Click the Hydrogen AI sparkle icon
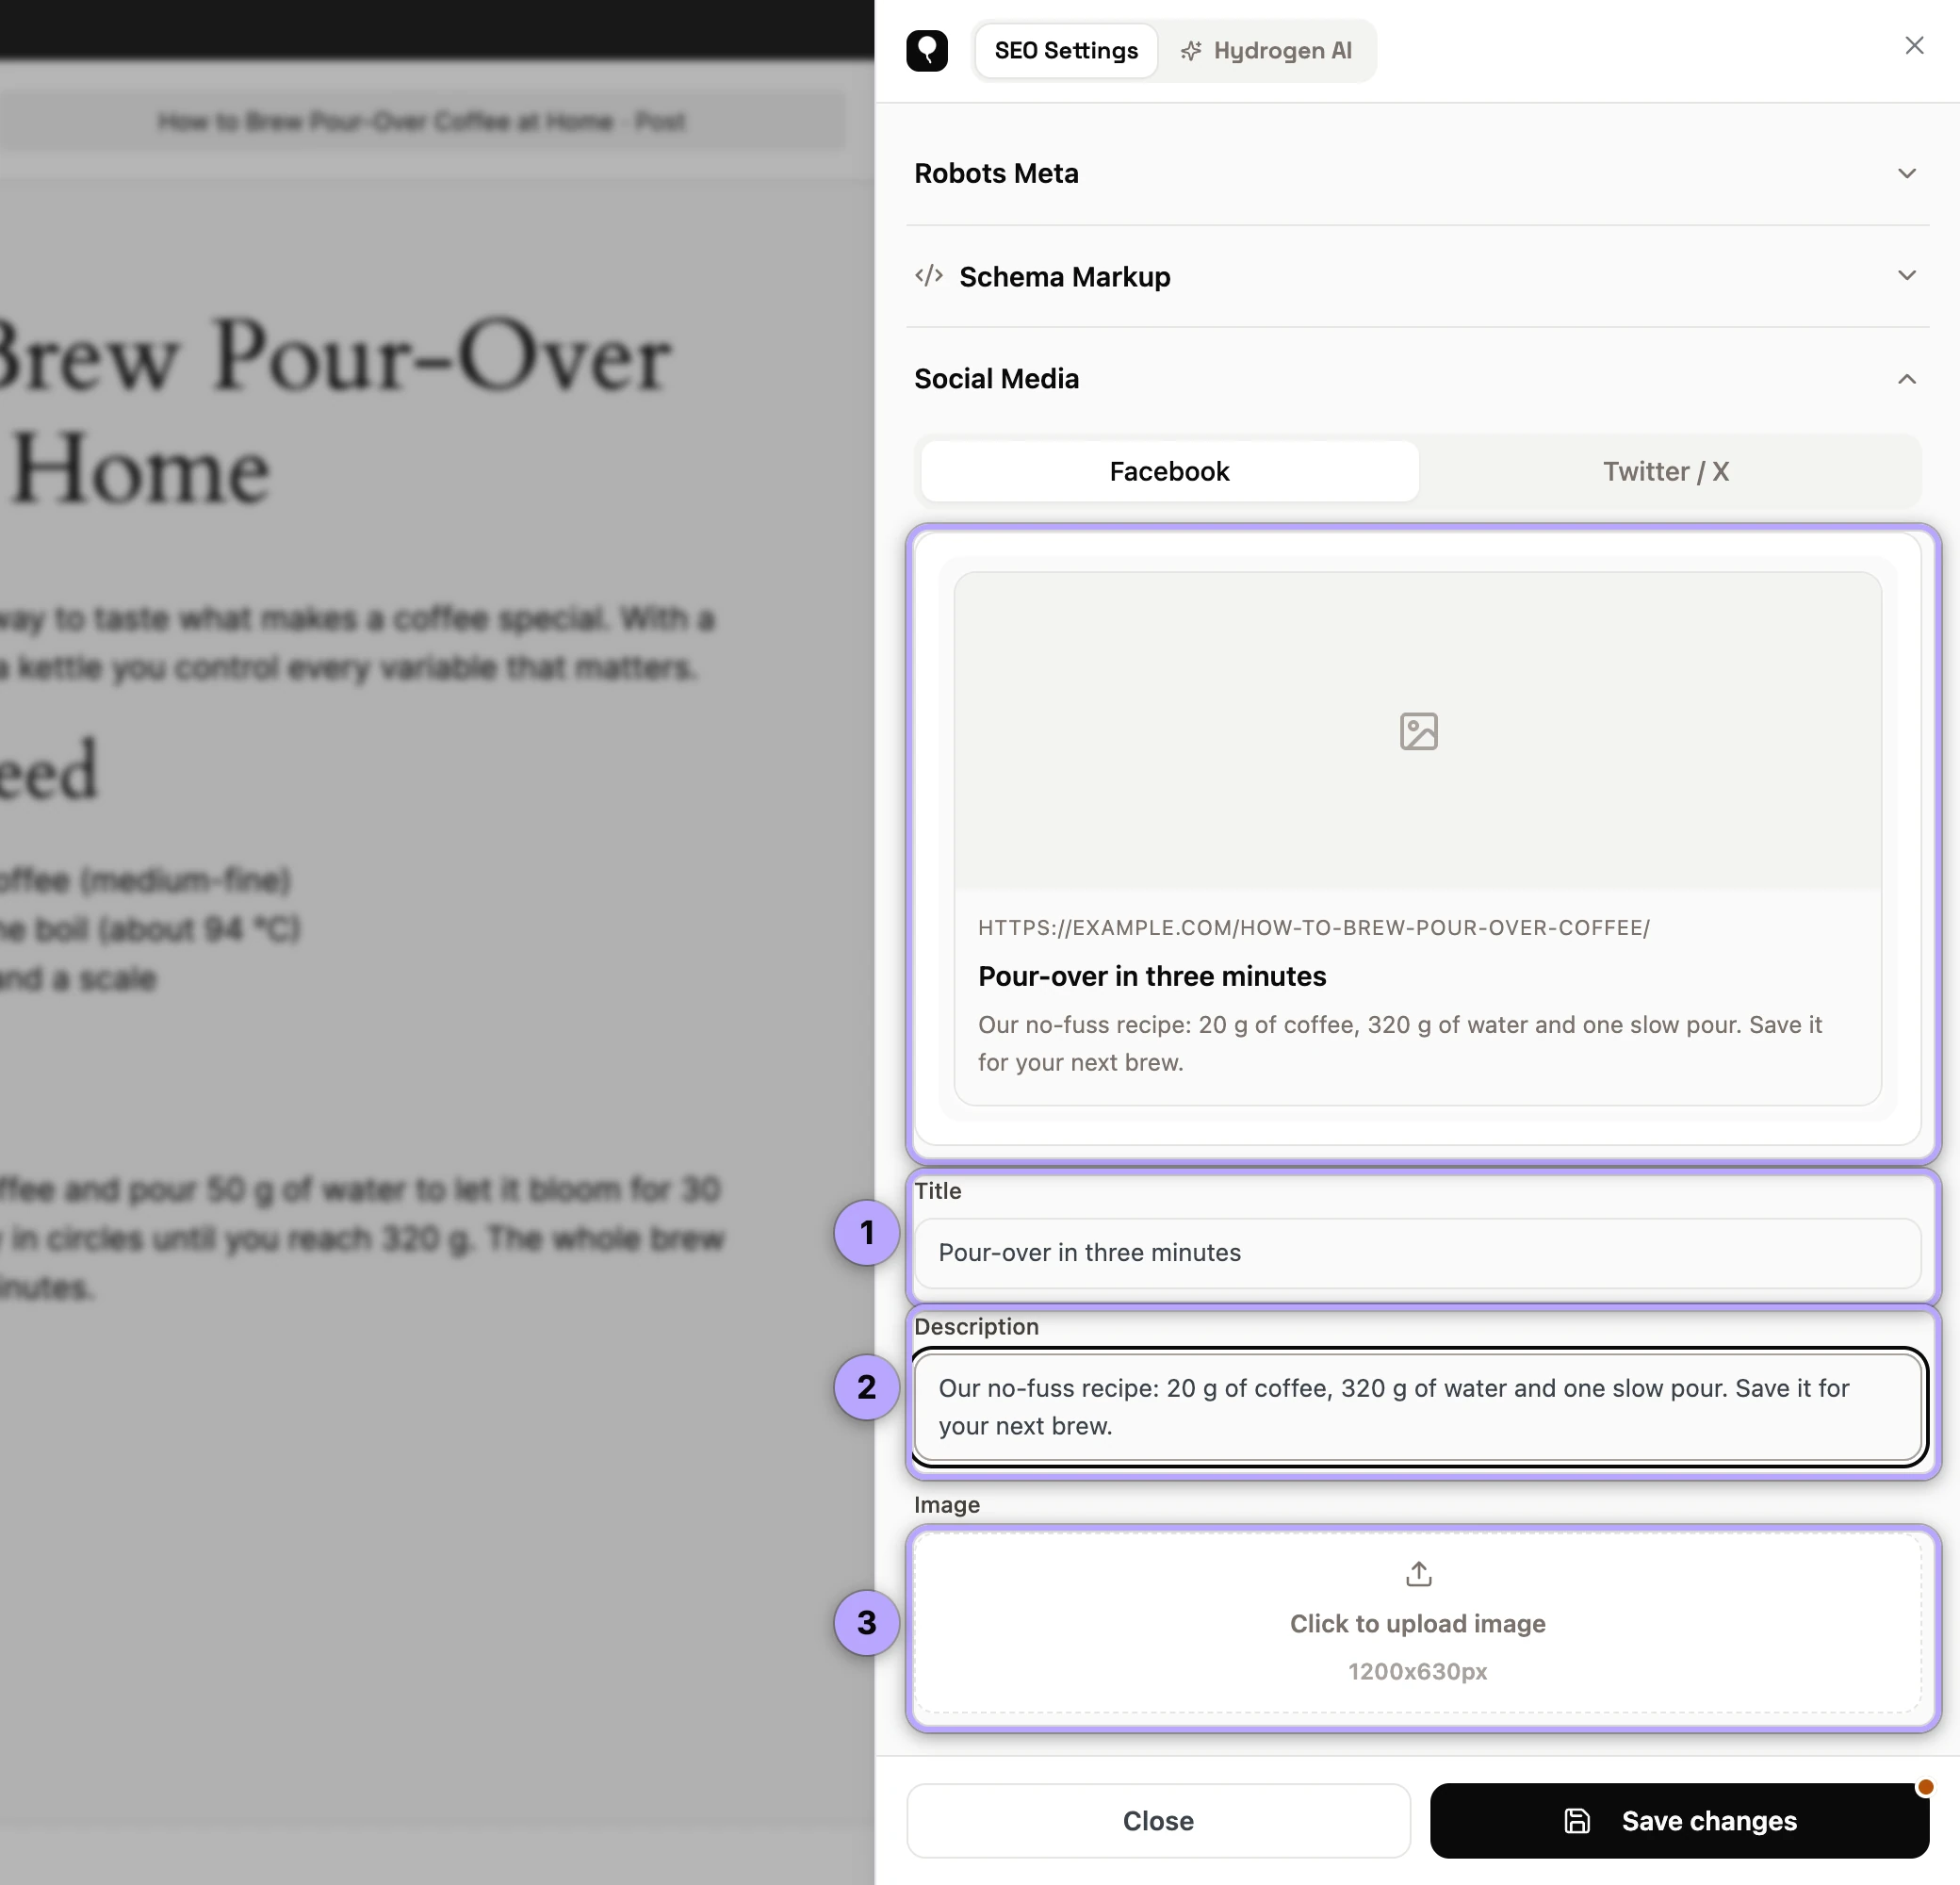 point(1190,51)
